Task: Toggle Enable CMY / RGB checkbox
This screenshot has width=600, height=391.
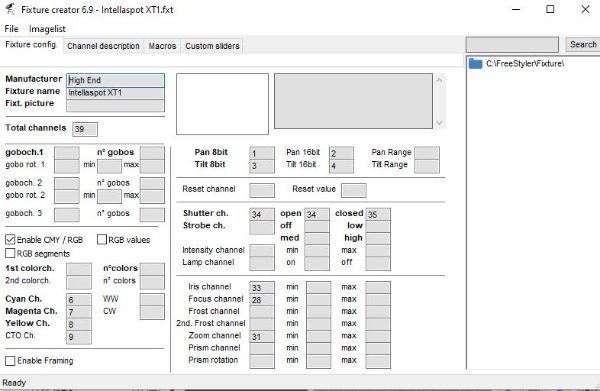Action: coord(10,240)
